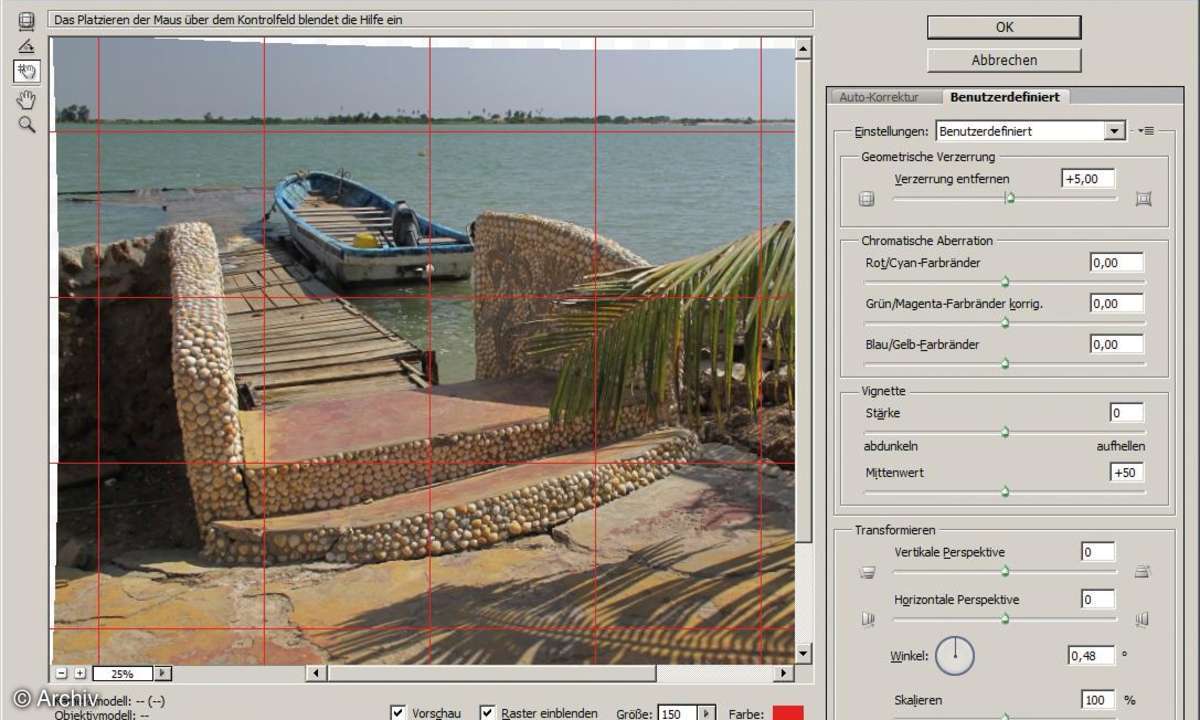Click the Vignette Stärke value field

[1127, 413]
